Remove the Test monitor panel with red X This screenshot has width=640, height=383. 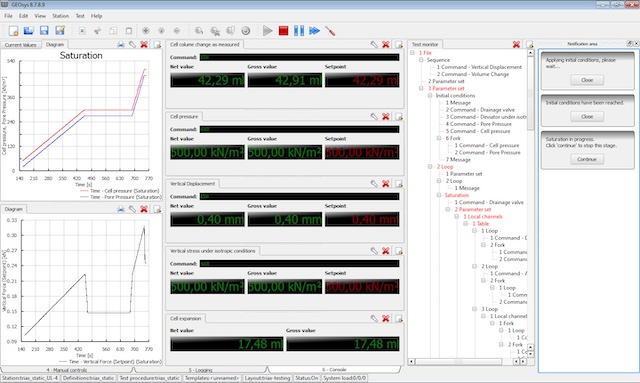(x=516, y=45)
